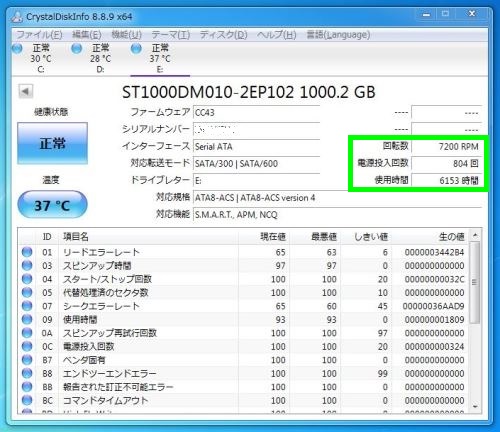Click status icon for 0A スピンアップ再試行回数

[x=27, y=333]
